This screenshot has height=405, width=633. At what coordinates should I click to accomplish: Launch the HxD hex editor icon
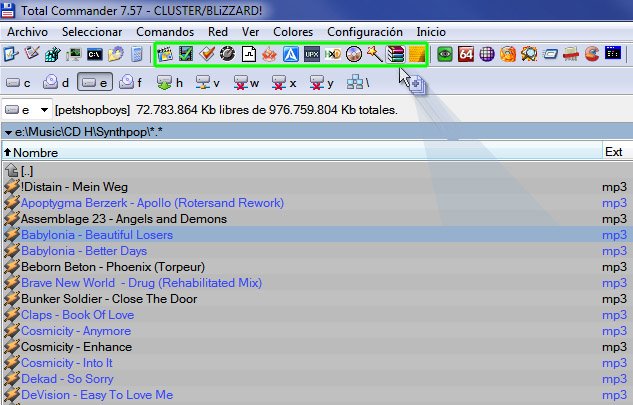(333, 54)
